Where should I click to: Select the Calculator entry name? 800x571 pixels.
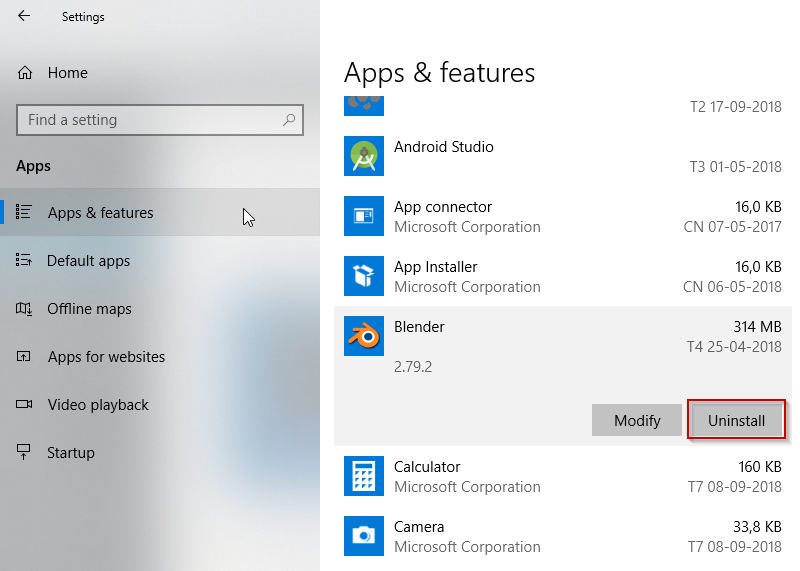click(427, 467)
